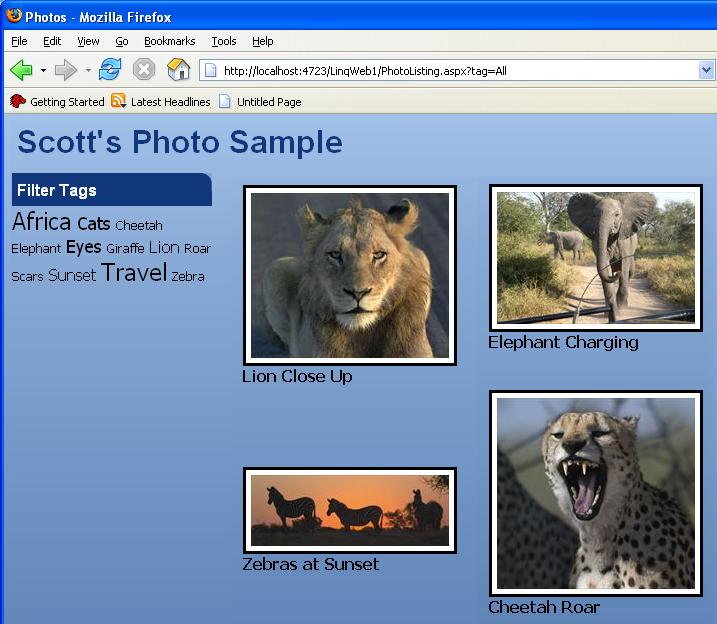Filter photos by the Africa tag

pos(41,222)
